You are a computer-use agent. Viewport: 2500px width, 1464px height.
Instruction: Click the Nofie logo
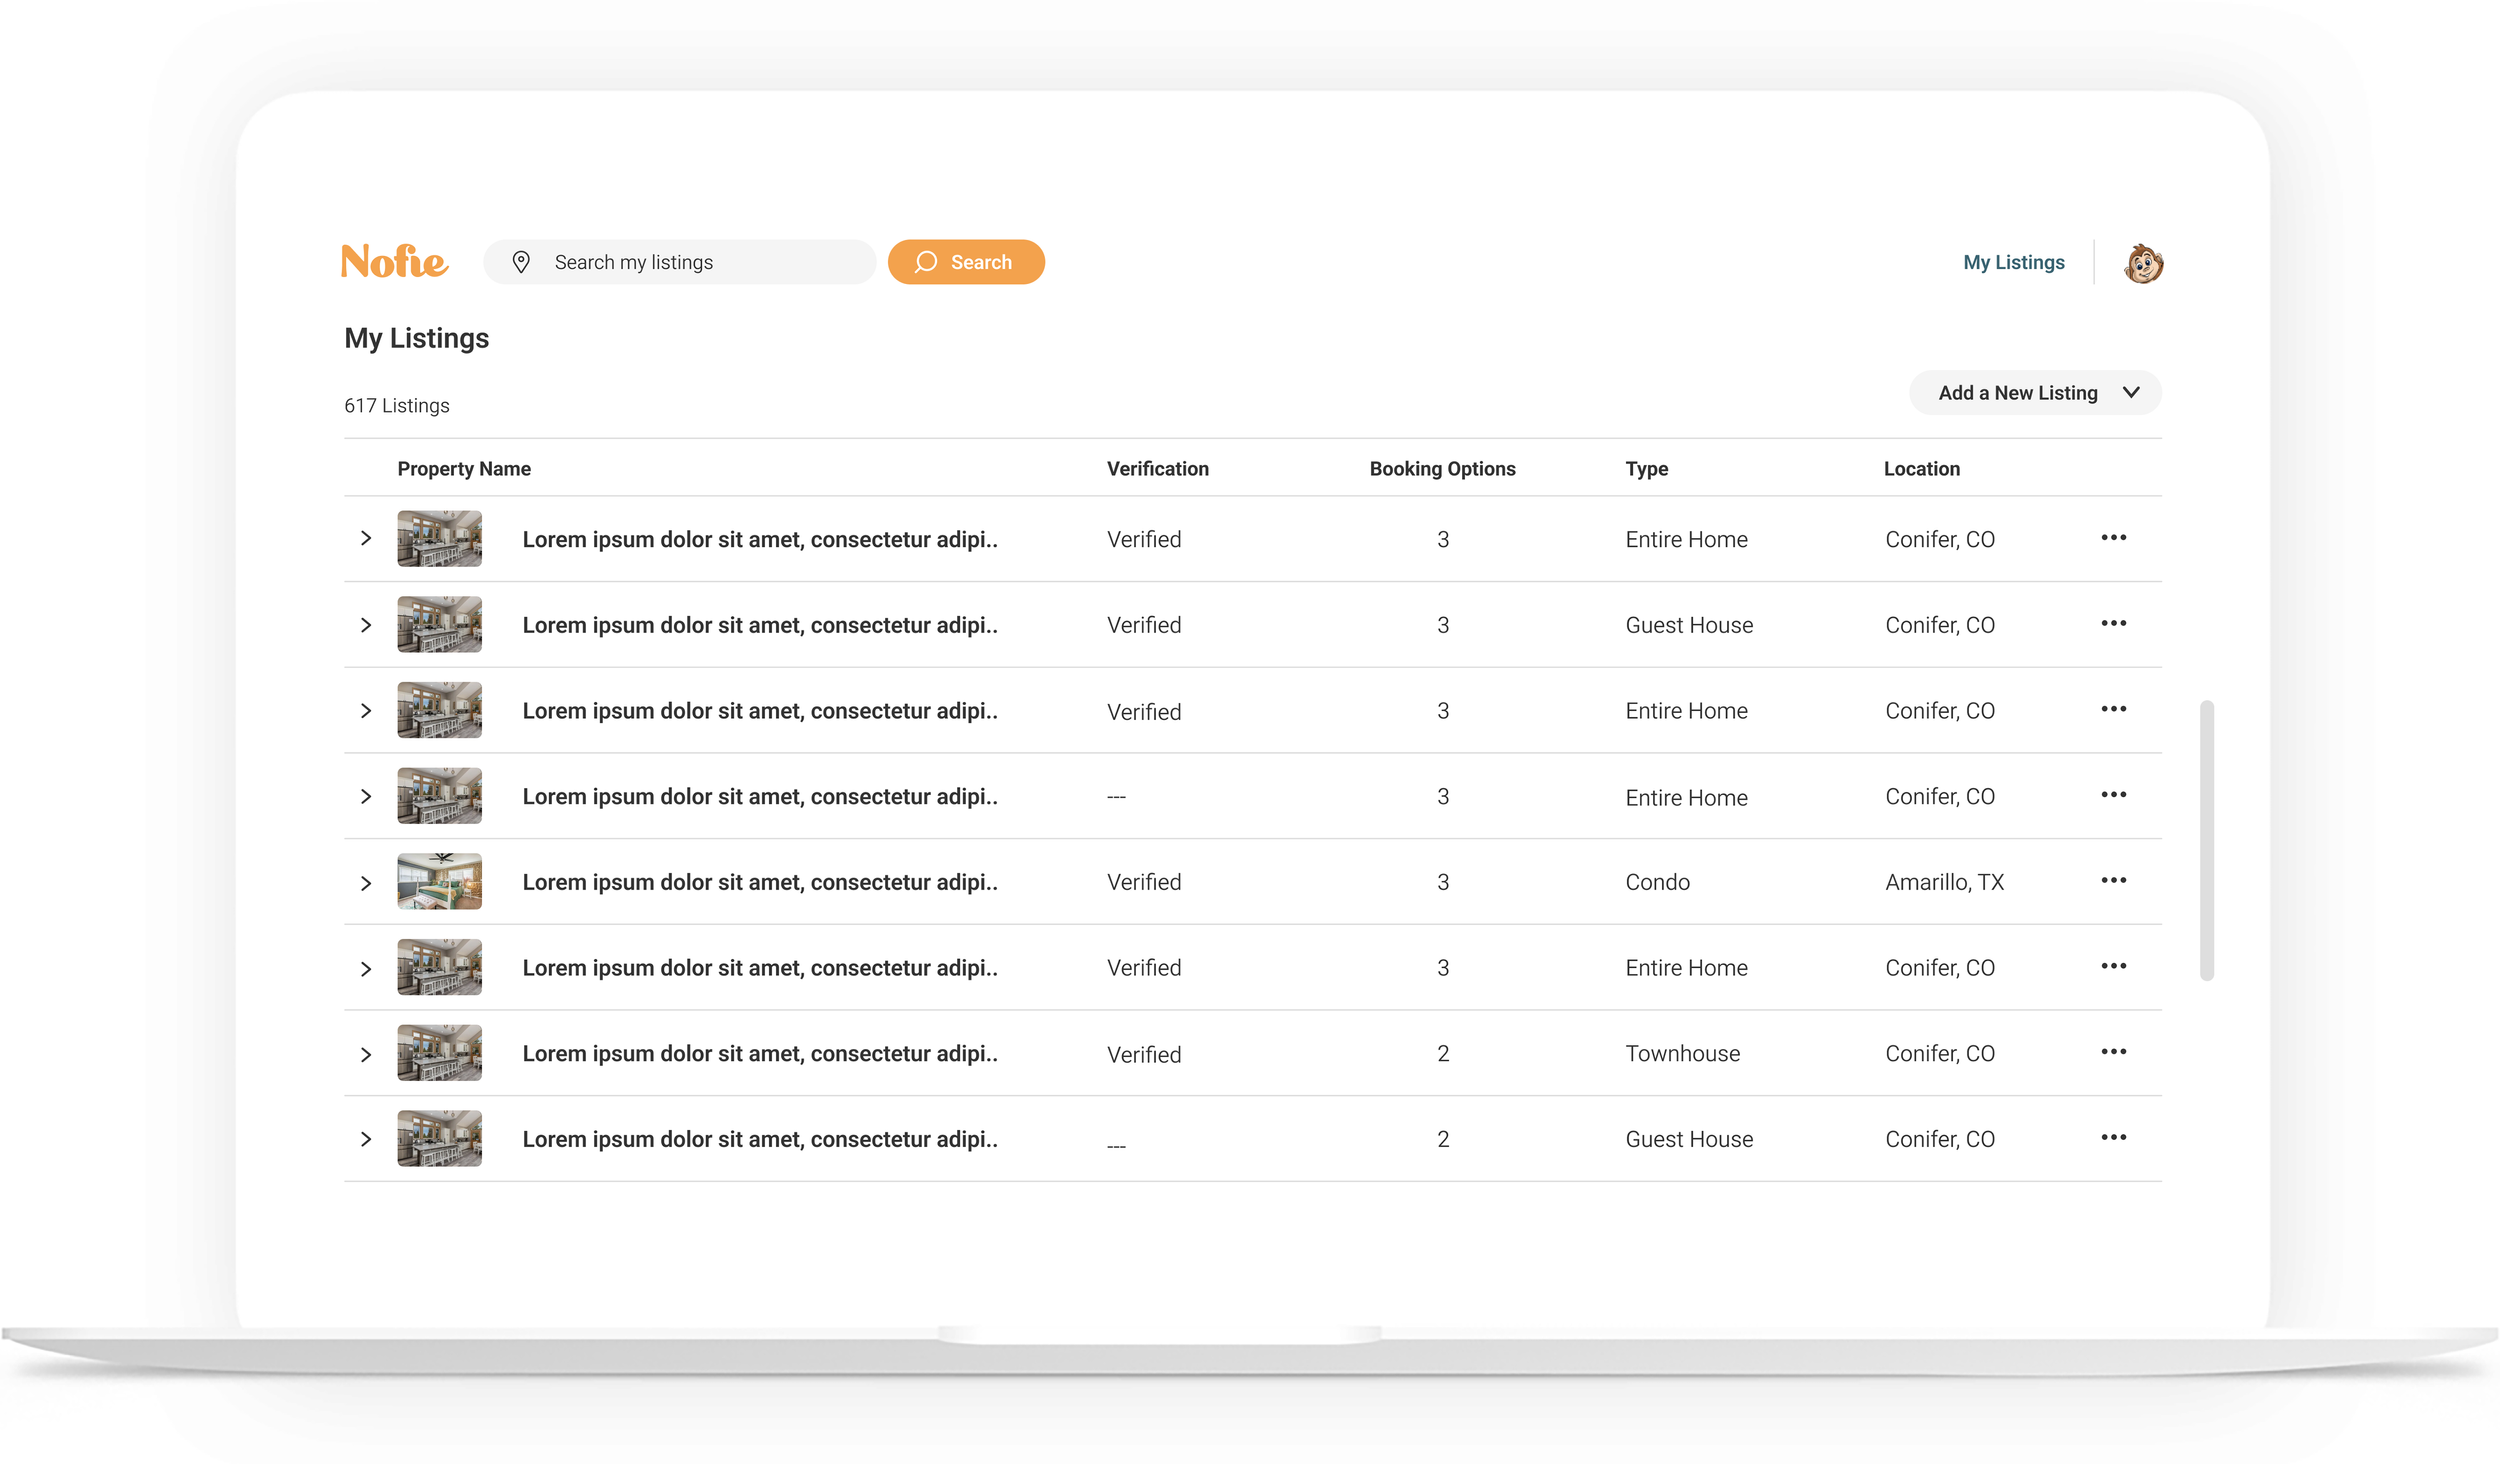pos(394,261)
